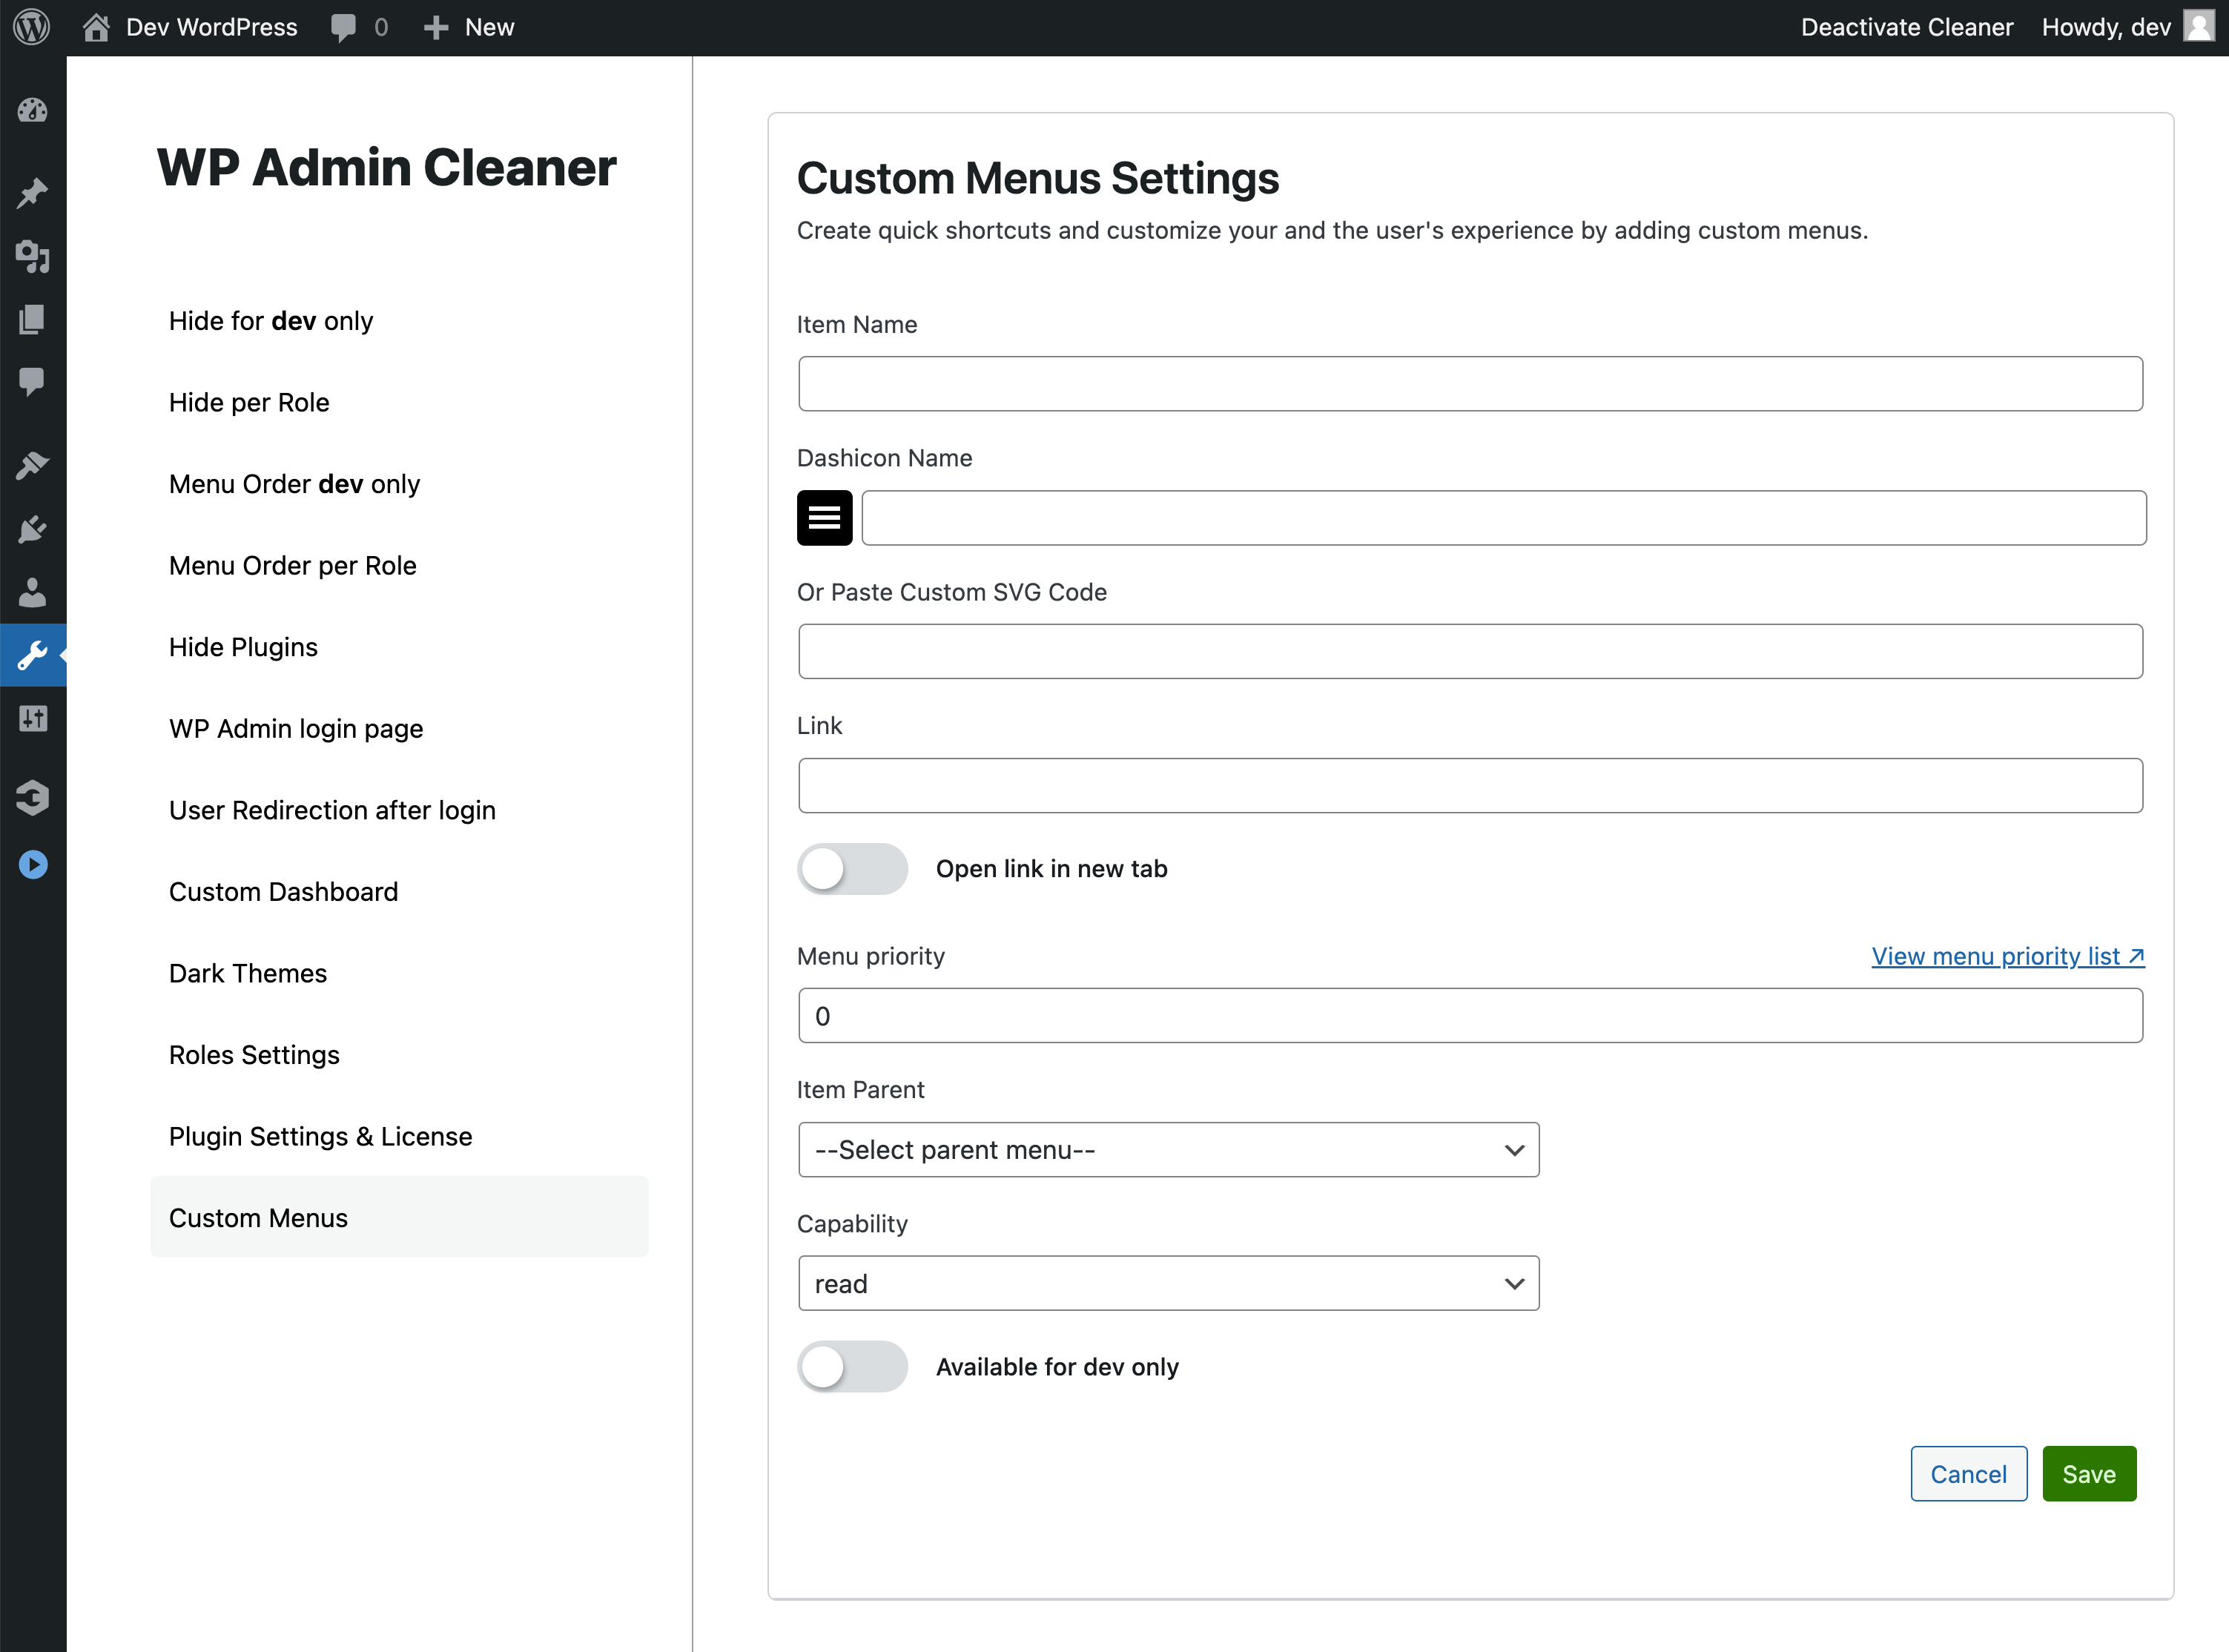Click New in the admin bar

point(489,27)
